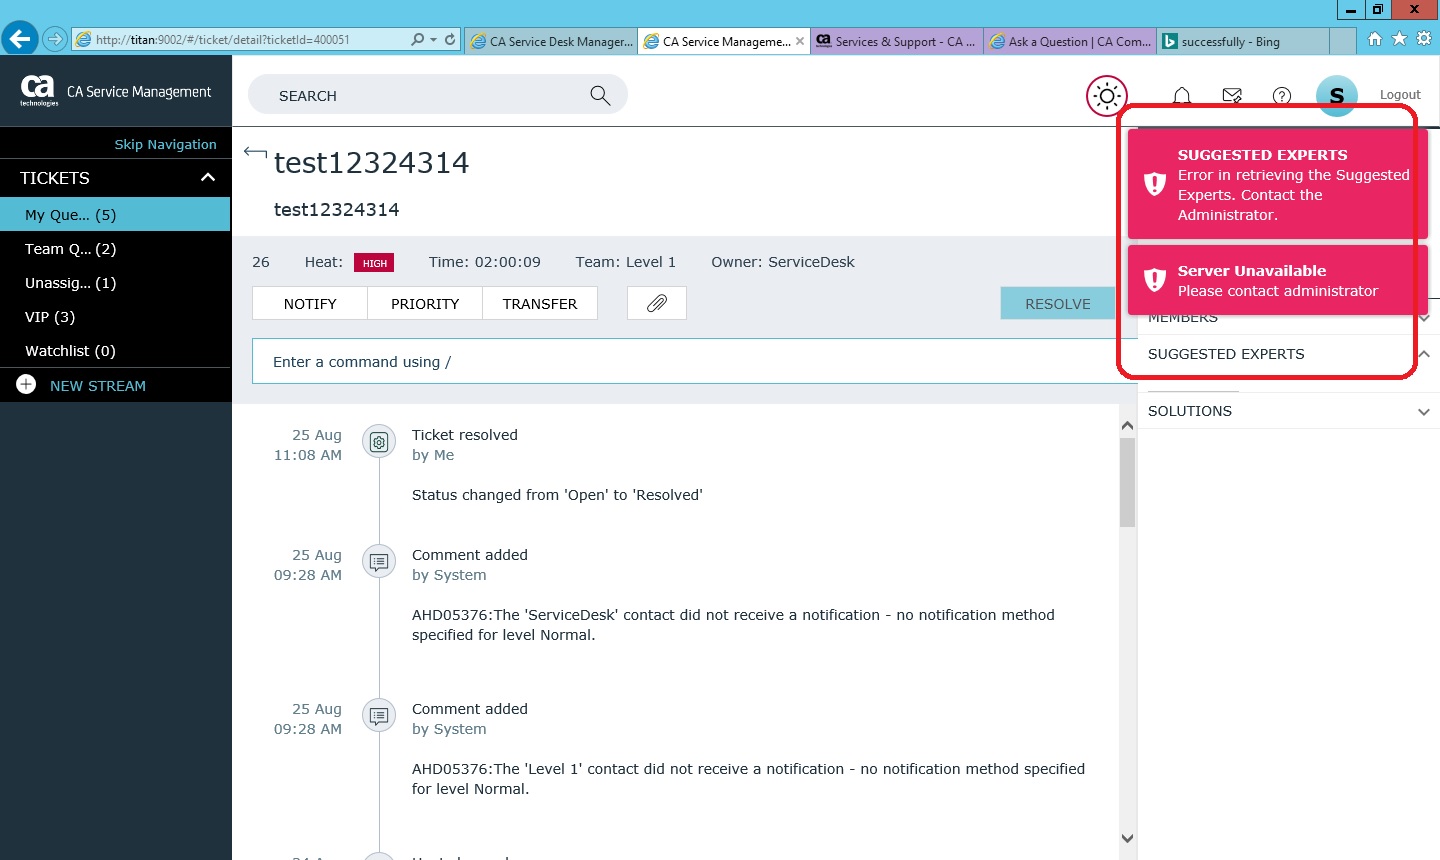Image resolution: width=1440 pixels, height=860 pixels.
Task: Switch to Services & Support - CA tab
Action: (x=895, y=41)
